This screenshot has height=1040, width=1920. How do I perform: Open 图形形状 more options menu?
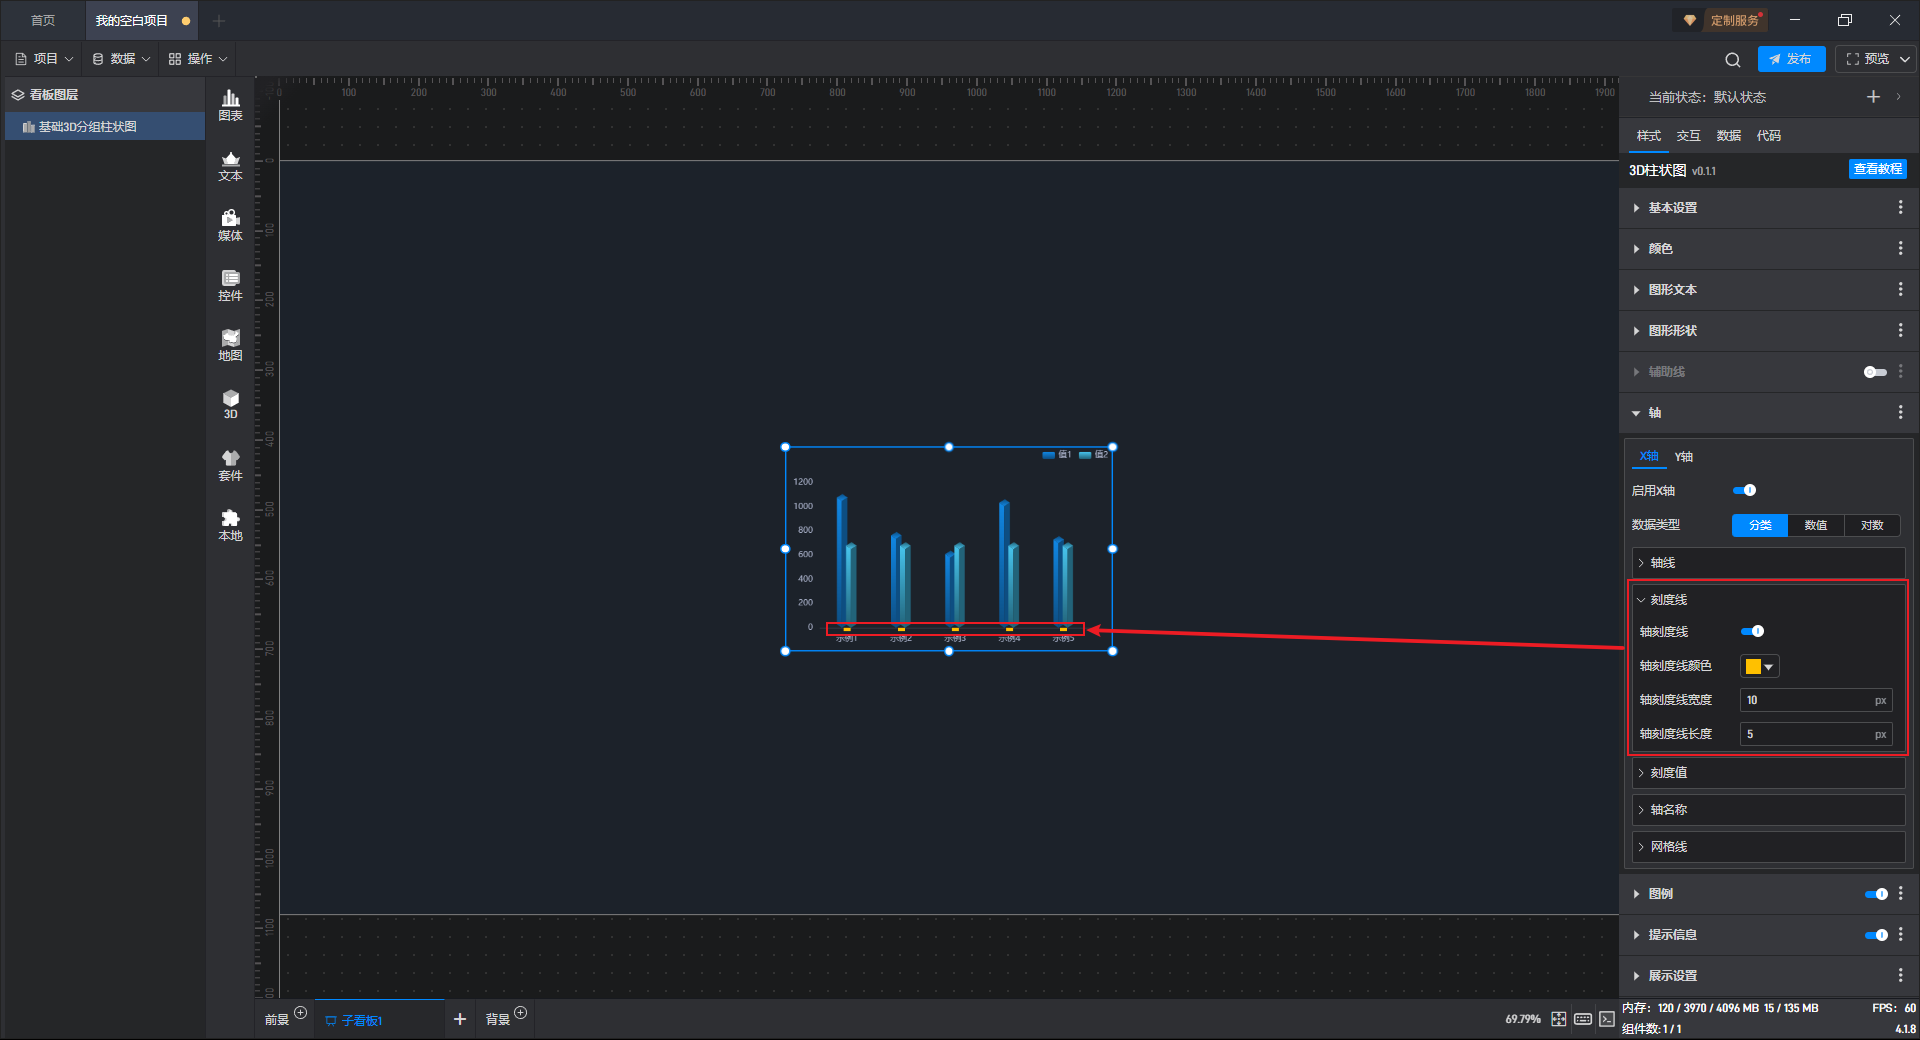coord(1900,330)
